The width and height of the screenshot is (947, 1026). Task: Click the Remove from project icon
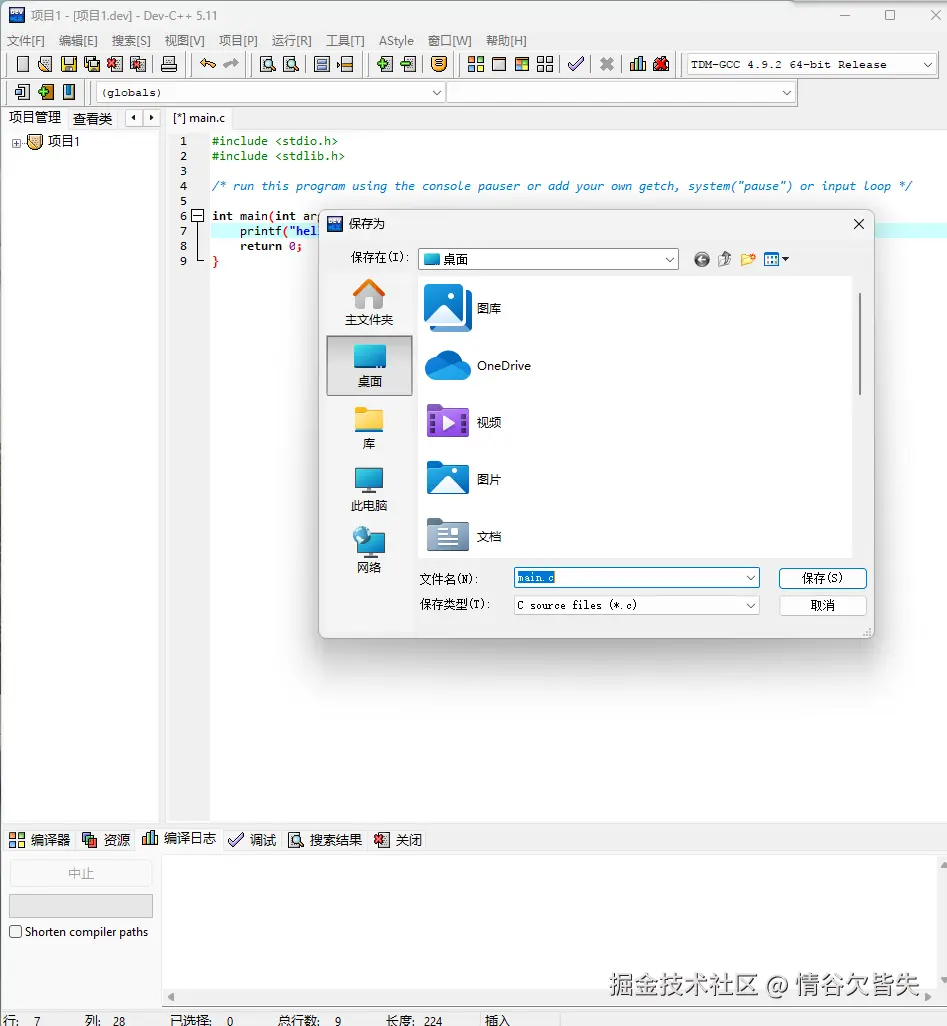(408, 64)
